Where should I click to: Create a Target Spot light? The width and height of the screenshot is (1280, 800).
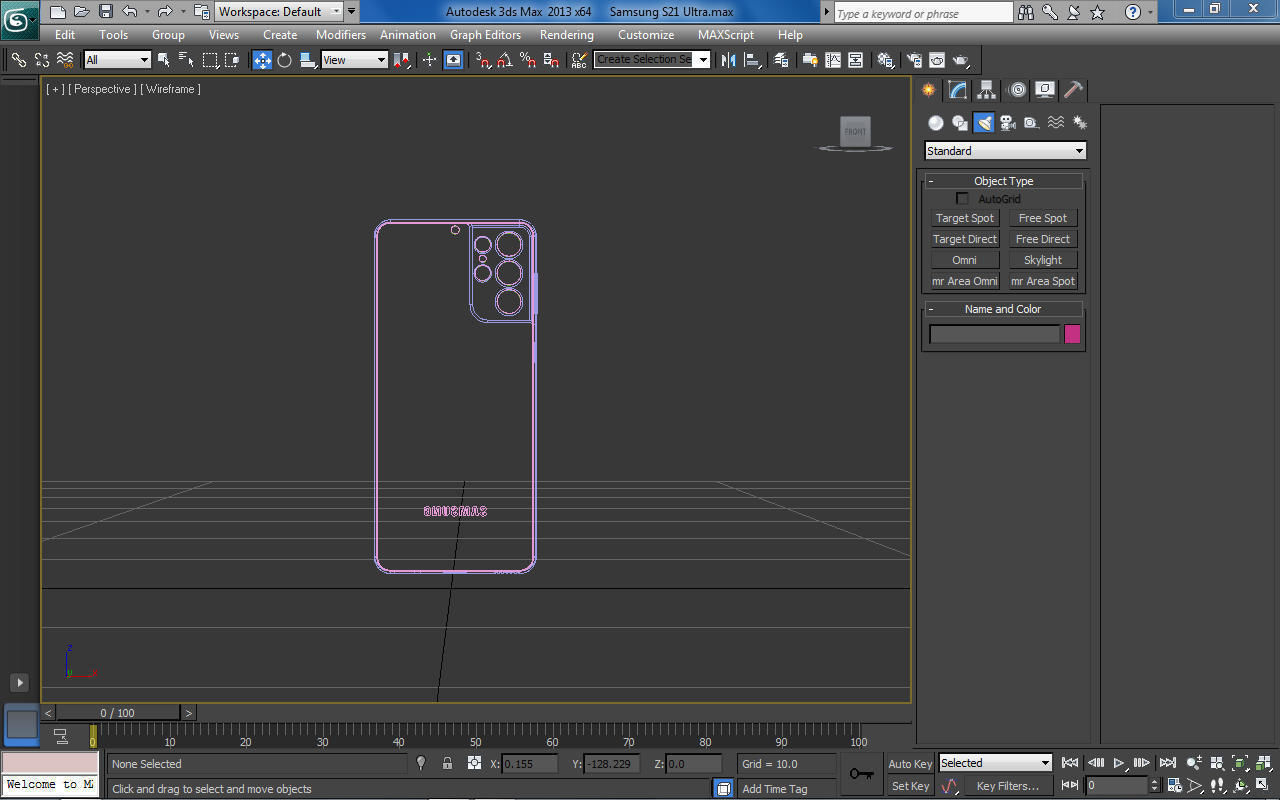(x=965, y=218)
